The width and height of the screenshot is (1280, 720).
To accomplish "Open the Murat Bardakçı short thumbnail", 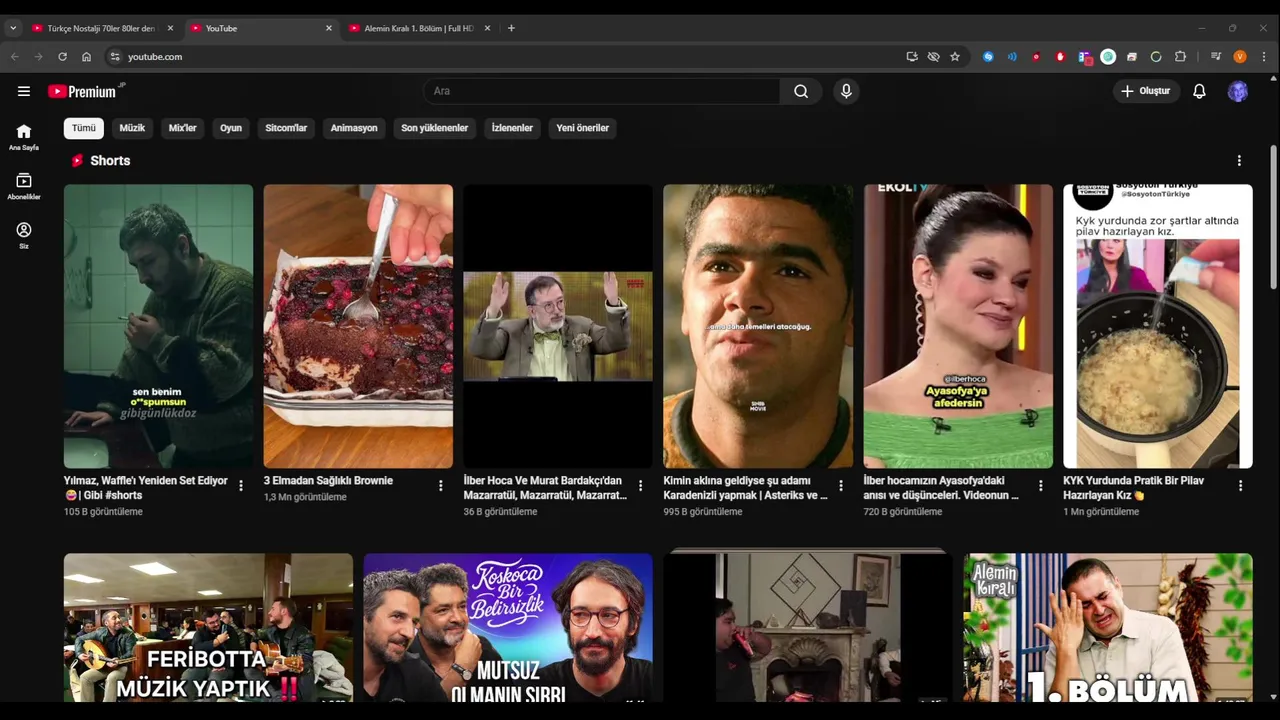I will [558, 326].
